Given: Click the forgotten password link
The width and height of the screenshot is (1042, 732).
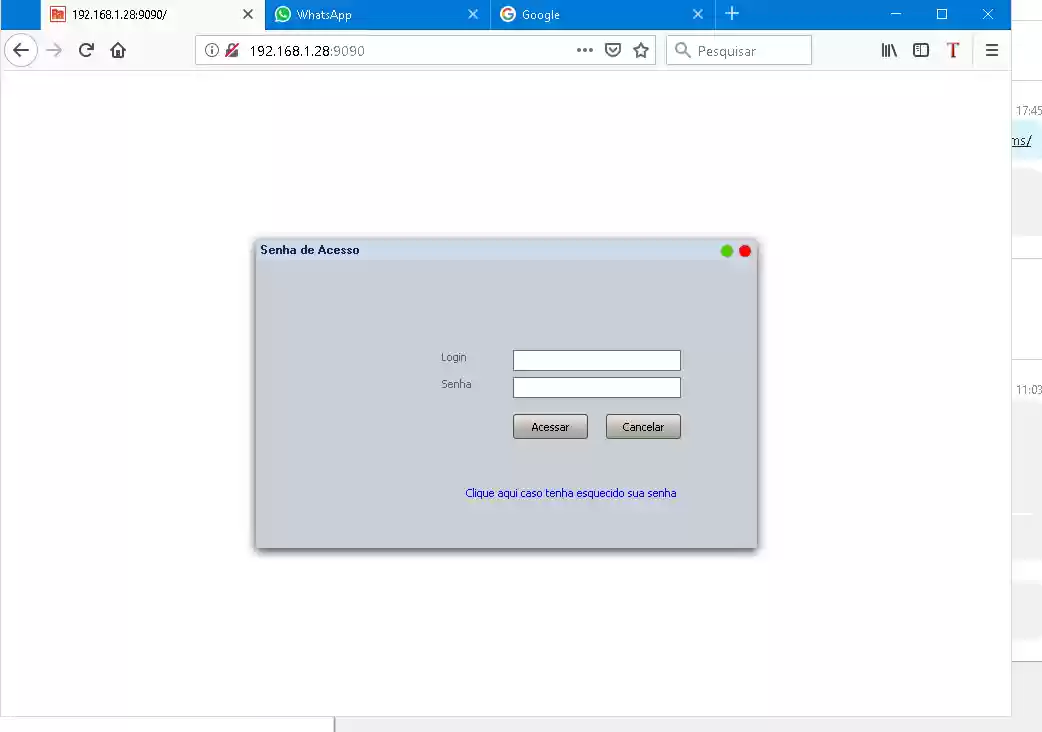Looking at the screenshot, I should point(570,492).
